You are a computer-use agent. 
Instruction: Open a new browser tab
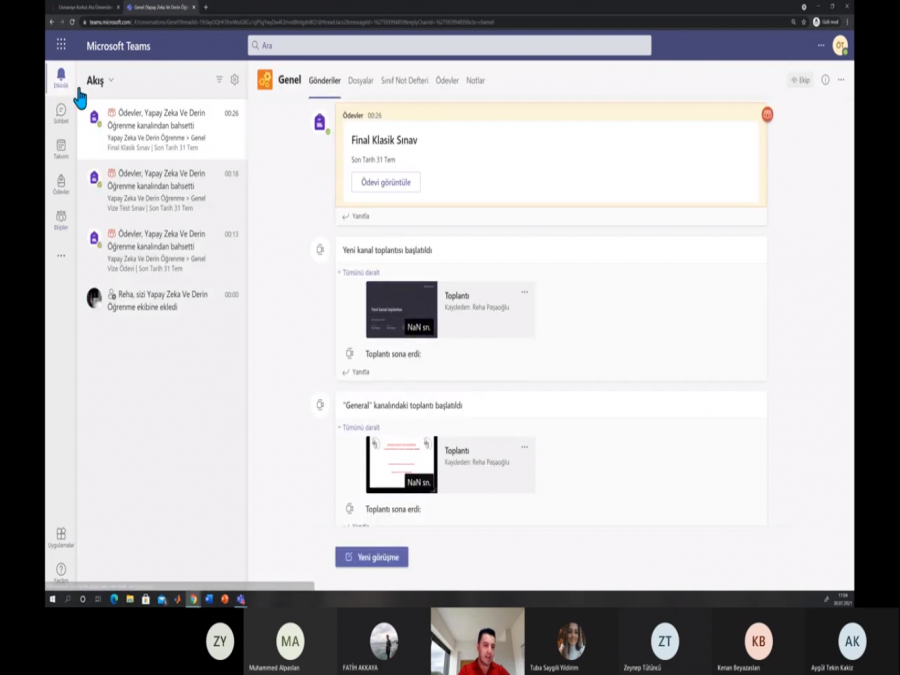pyautogui.click(x=205, y=7)
